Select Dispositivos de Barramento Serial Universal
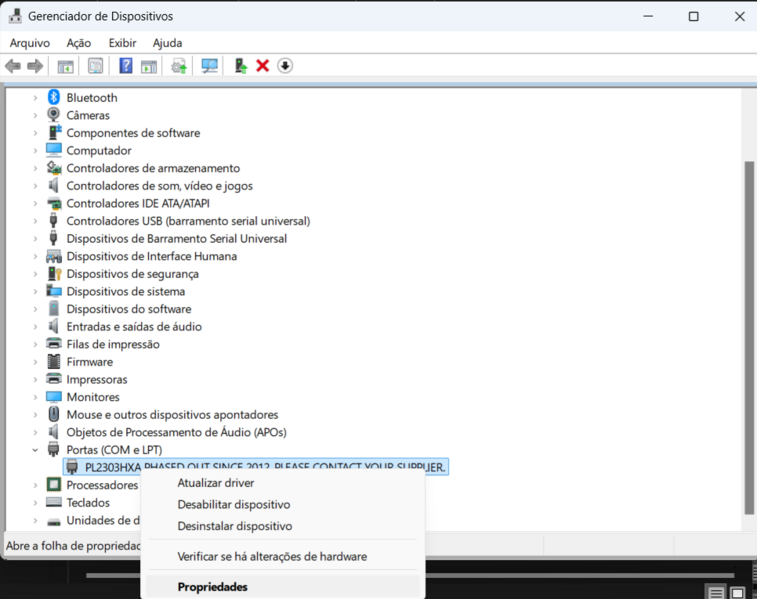 pos(176,238)
